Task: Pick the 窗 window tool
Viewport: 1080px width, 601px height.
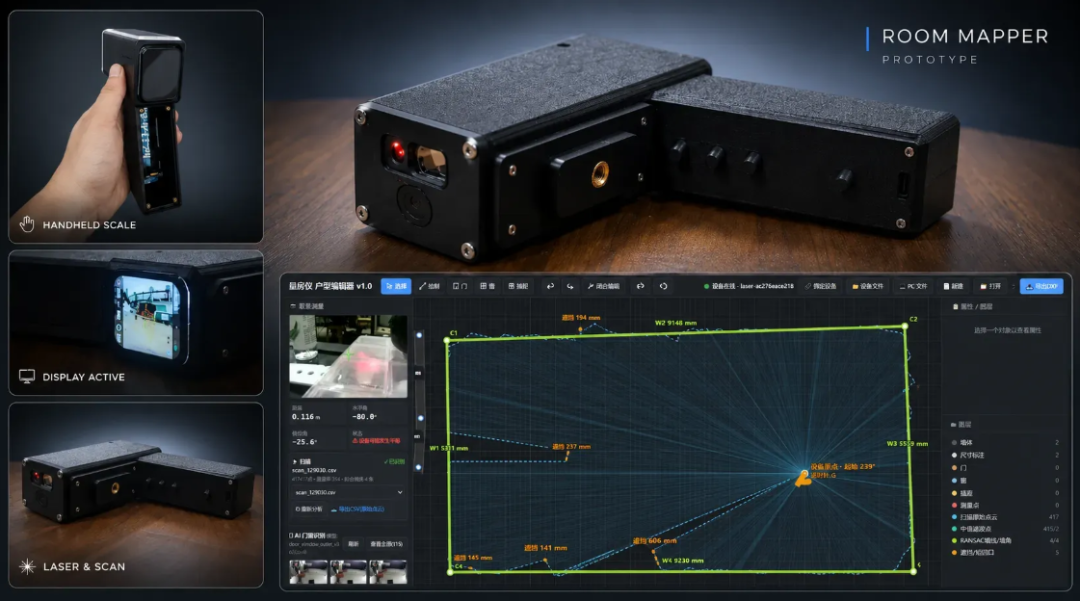Action: [x=488, y=286]
